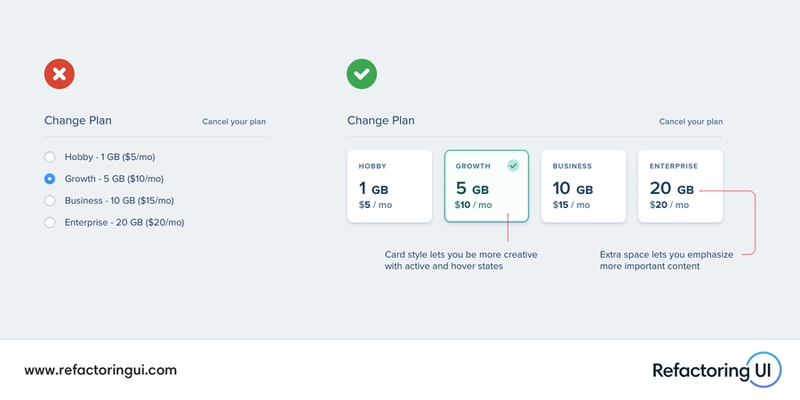The height and width of the screenshot is (400, 800).
Task: Click the 20 GB text on Enterprise card
Action: point(671,188)
